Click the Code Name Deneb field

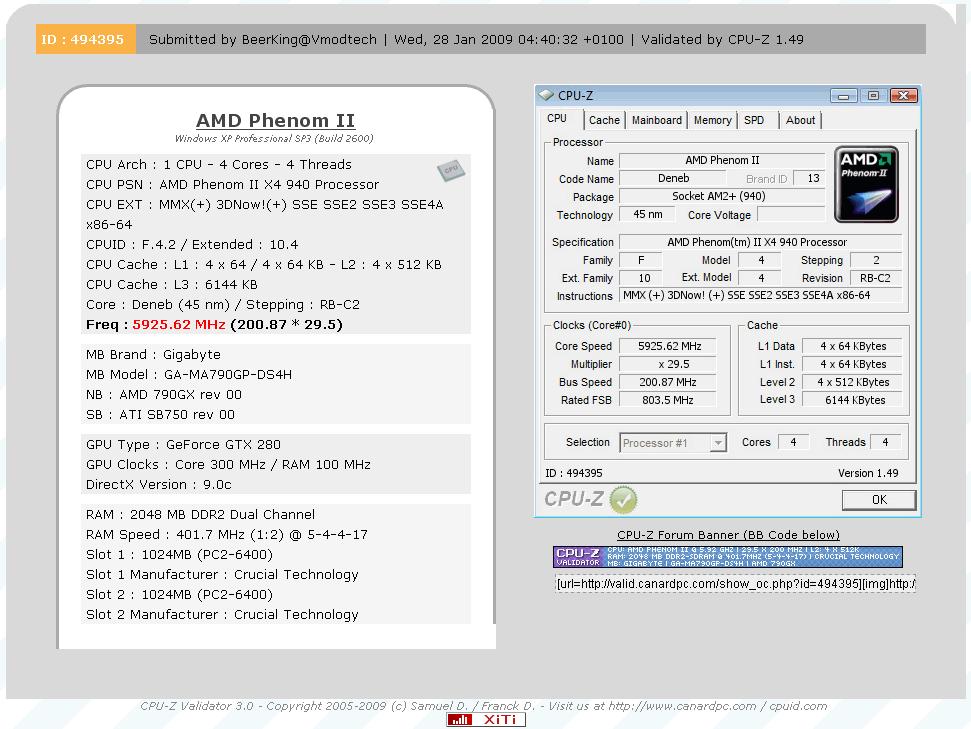click(673, 178)
